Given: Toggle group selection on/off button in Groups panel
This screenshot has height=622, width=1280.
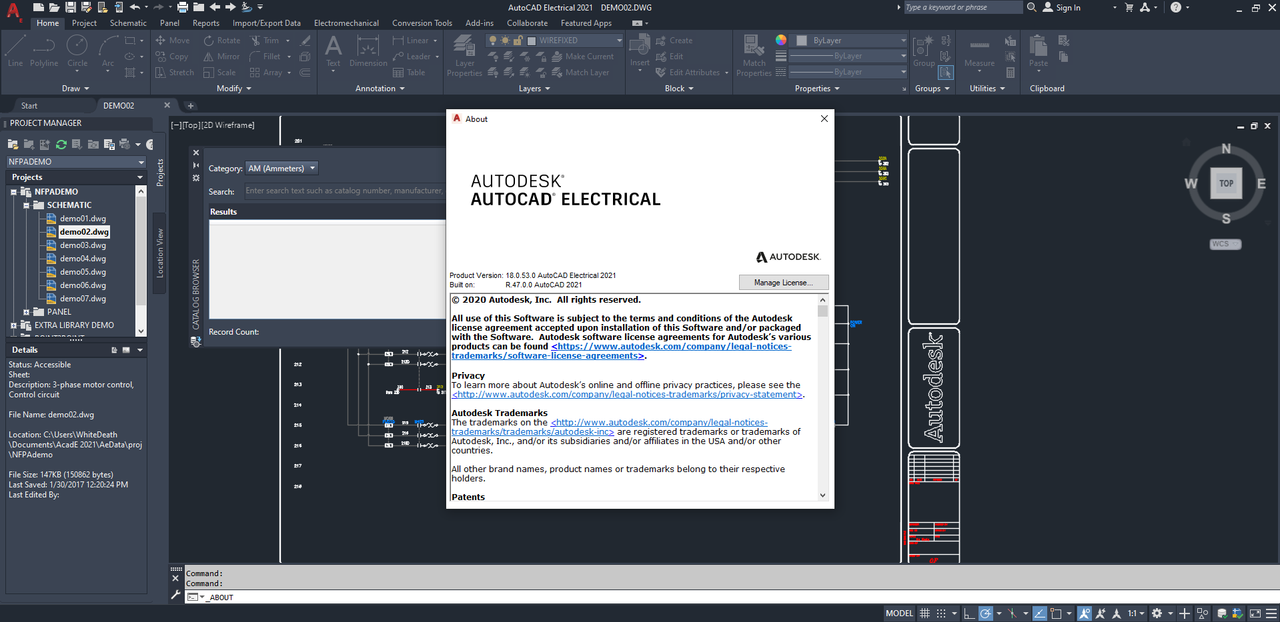Looking at the screenshot, I should [945, 72].
